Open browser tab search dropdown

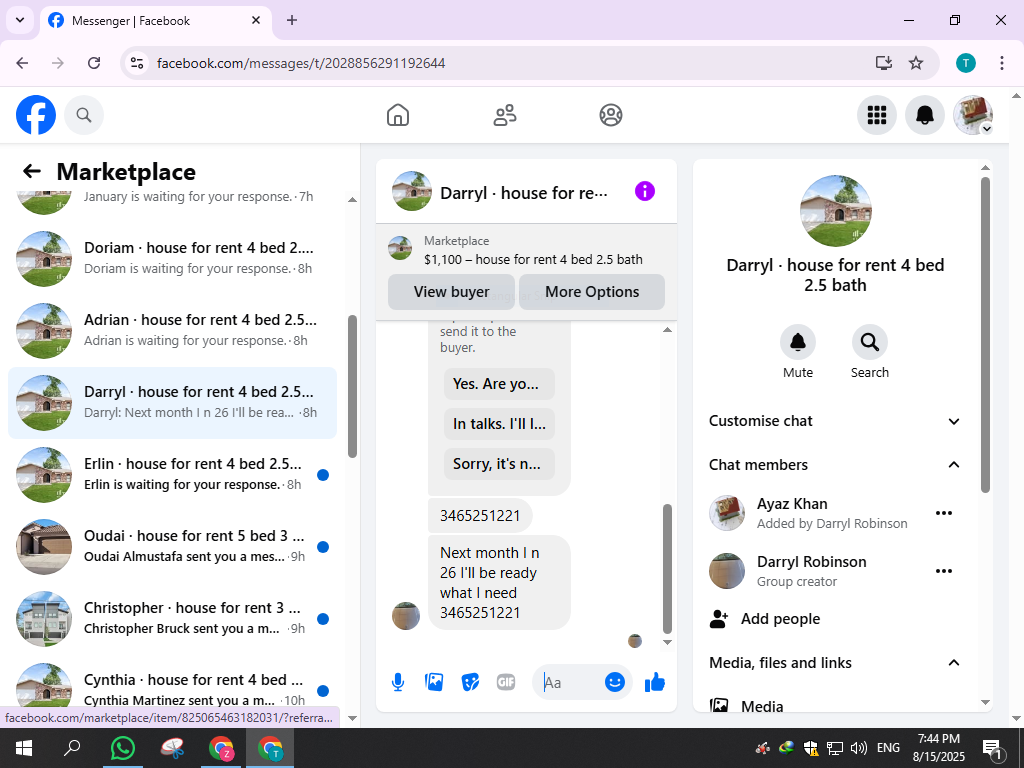[x=20, y=20]
